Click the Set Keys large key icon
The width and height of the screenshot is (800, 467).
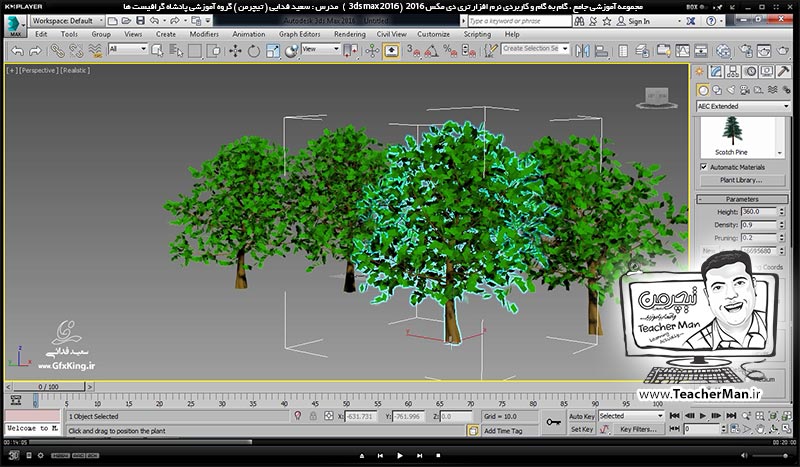tap(554, 422)
